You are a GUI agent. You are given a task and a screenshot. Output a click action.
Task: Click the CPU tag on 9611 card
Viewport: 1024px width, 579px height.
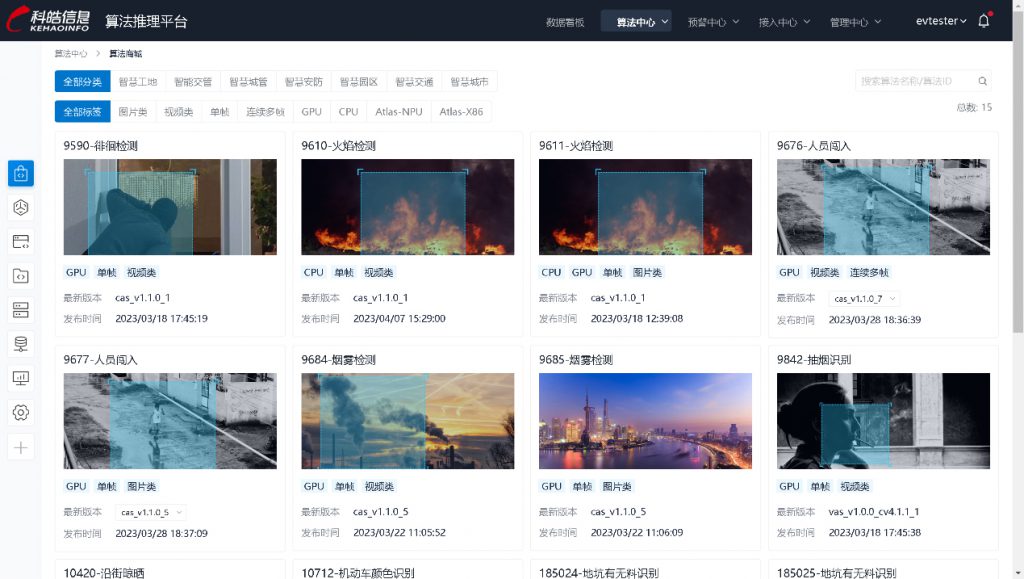tap(551, 272)
